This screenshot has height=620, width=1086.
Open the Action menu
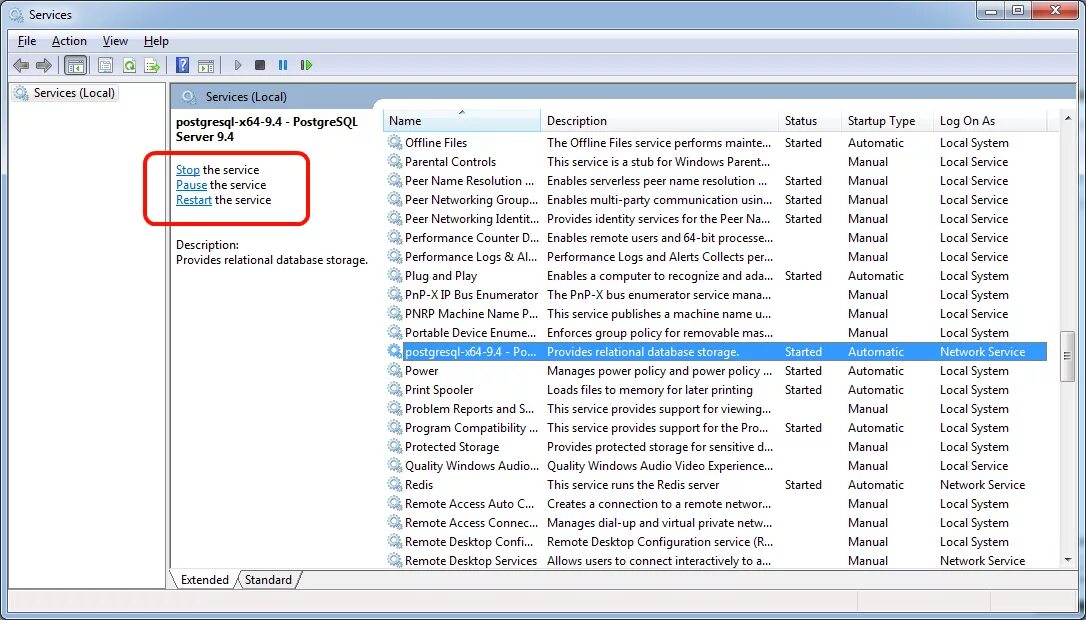[69, 41]
